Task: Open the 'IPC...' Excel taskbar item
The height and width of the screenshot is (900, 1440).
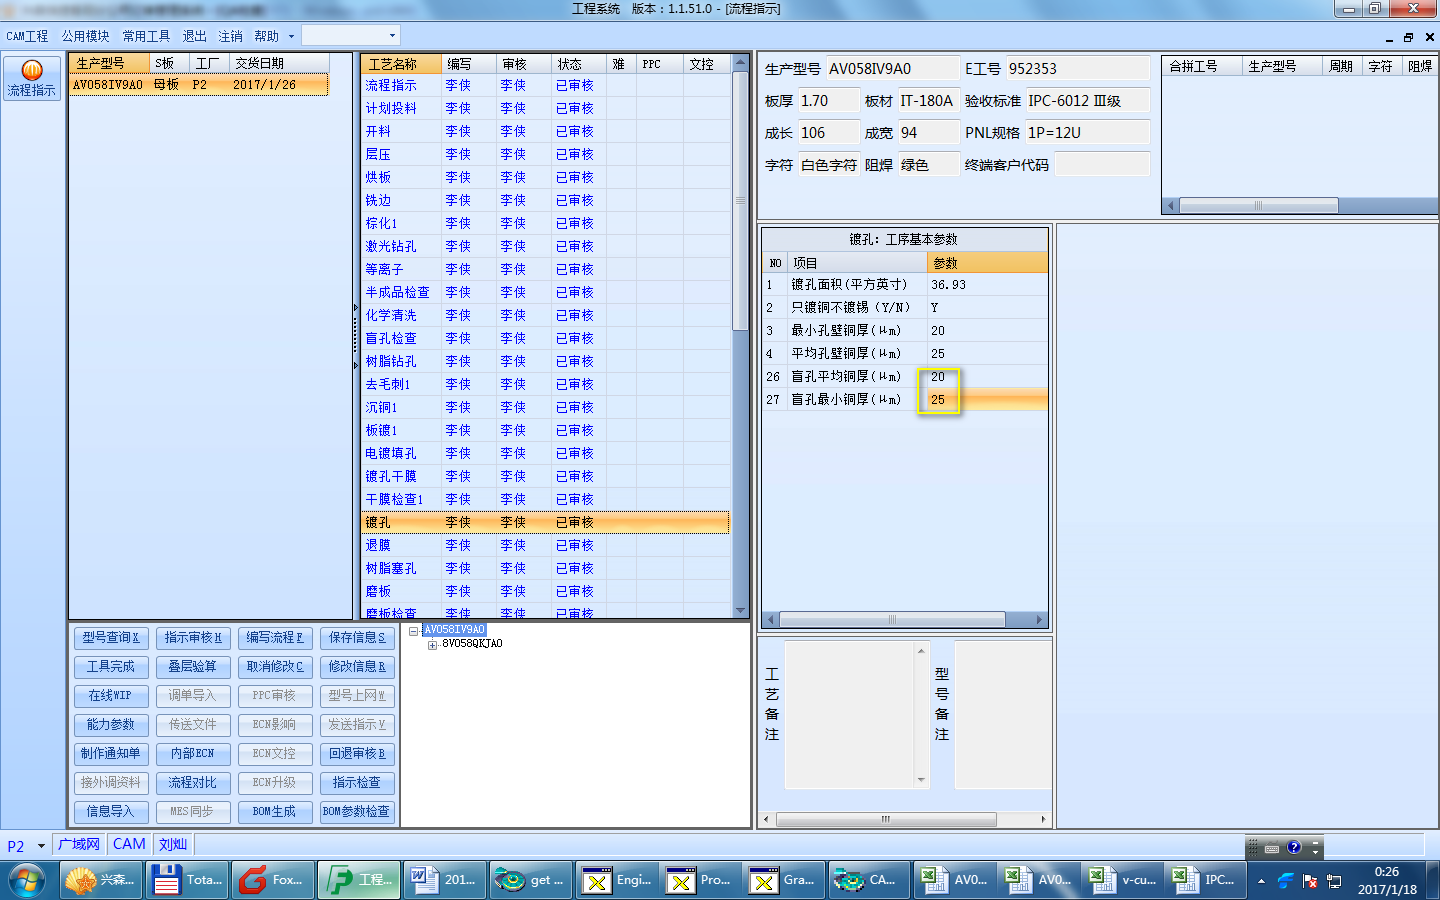Action: [1206, 880]
